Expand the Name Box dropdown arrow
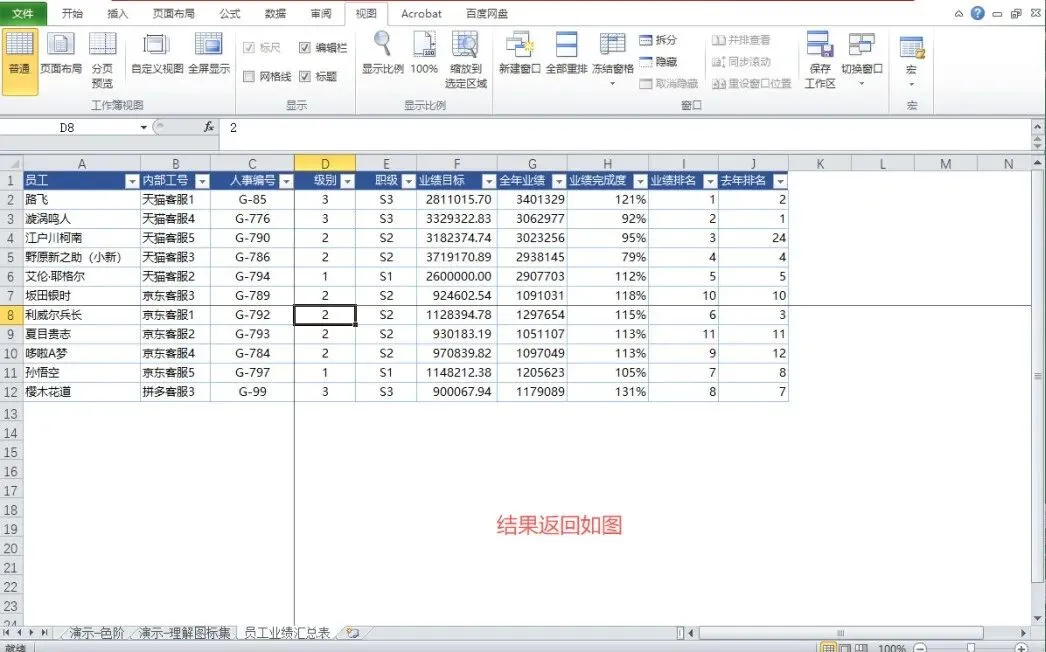Screen dimensions: 1046x652 pos(143,127)
